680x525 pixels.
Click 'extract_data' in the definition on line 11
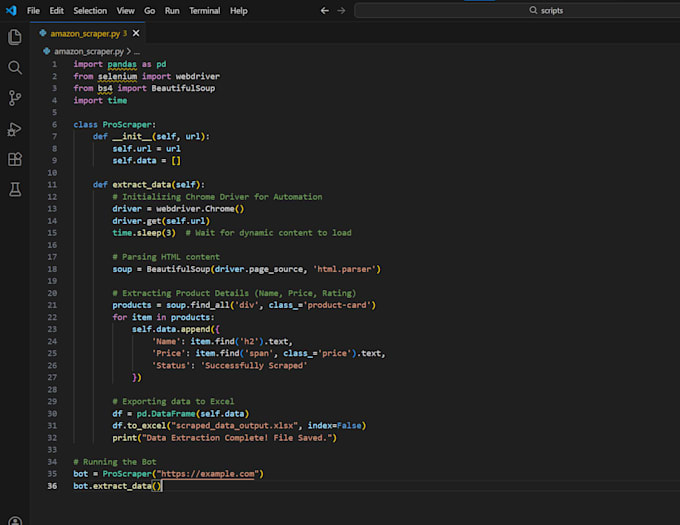coord(141,185)
